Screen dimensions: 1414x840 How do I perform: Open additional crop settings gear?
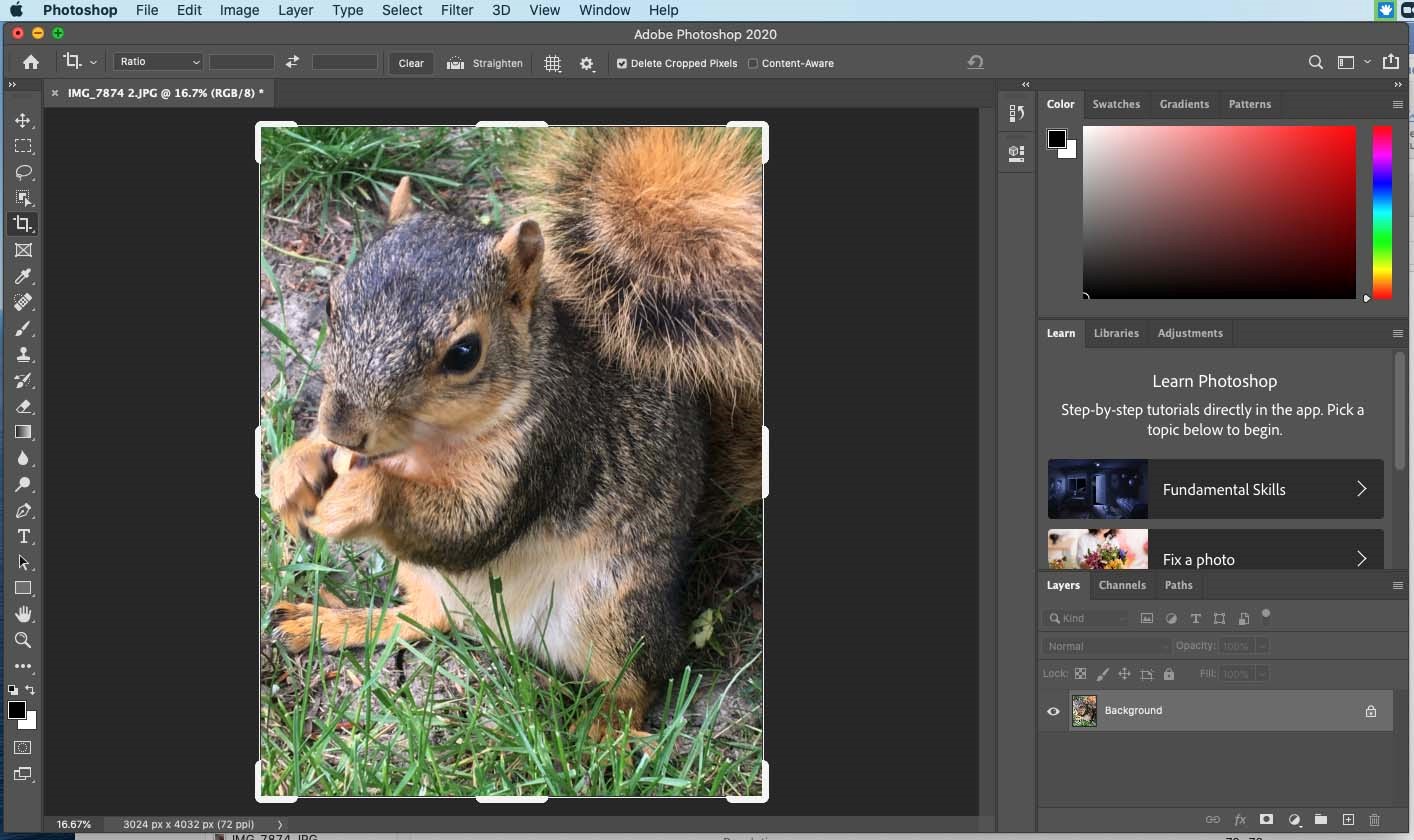click(x=587, y=63)
